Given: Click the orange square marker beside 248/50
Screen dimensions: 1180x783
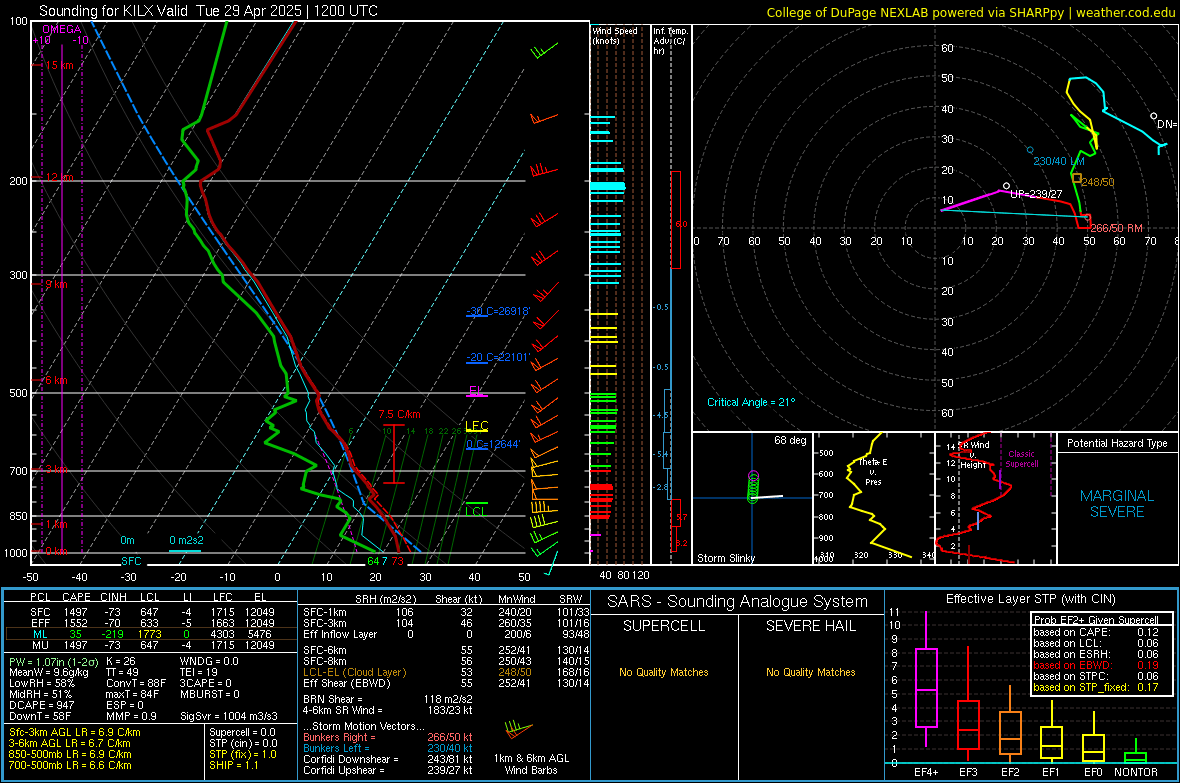Looking at the screenshot, I should point(1077,179).
